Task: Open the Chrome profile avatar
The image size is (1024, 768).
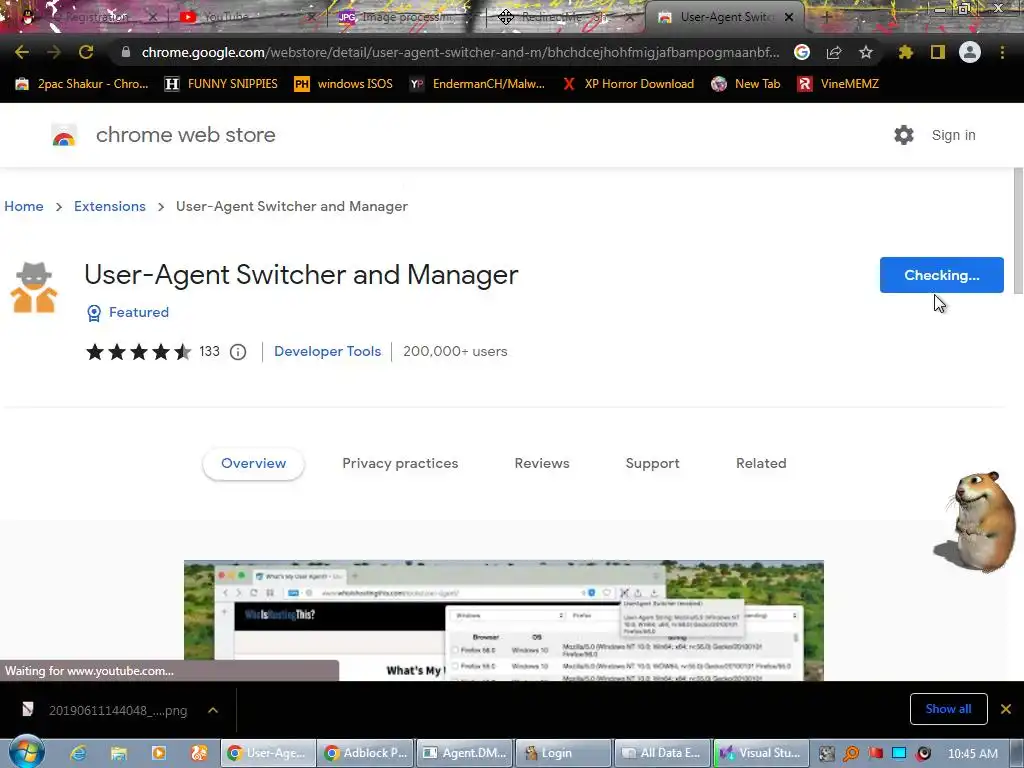Action: 970,52
